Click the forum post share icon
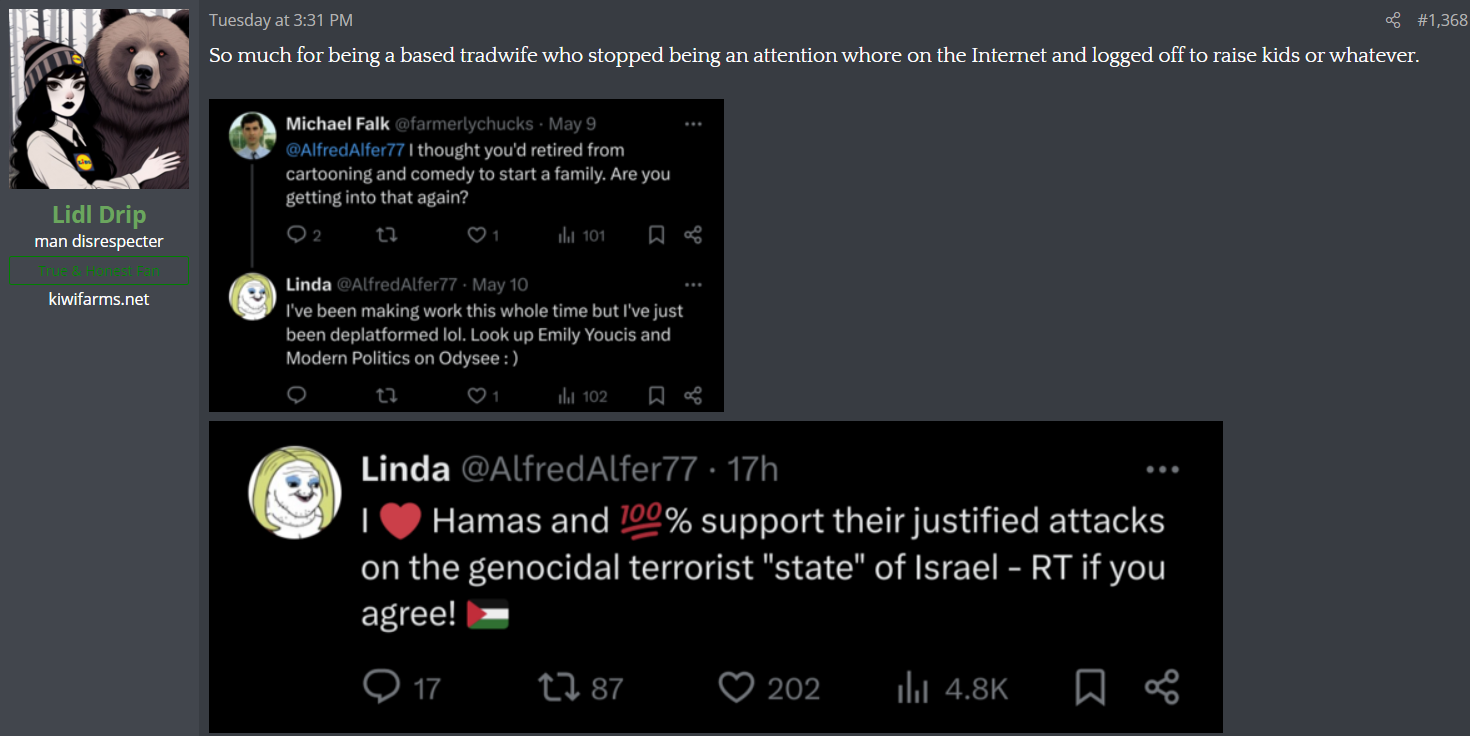This screenshot has width=1470, height=736. [1392, 20]
